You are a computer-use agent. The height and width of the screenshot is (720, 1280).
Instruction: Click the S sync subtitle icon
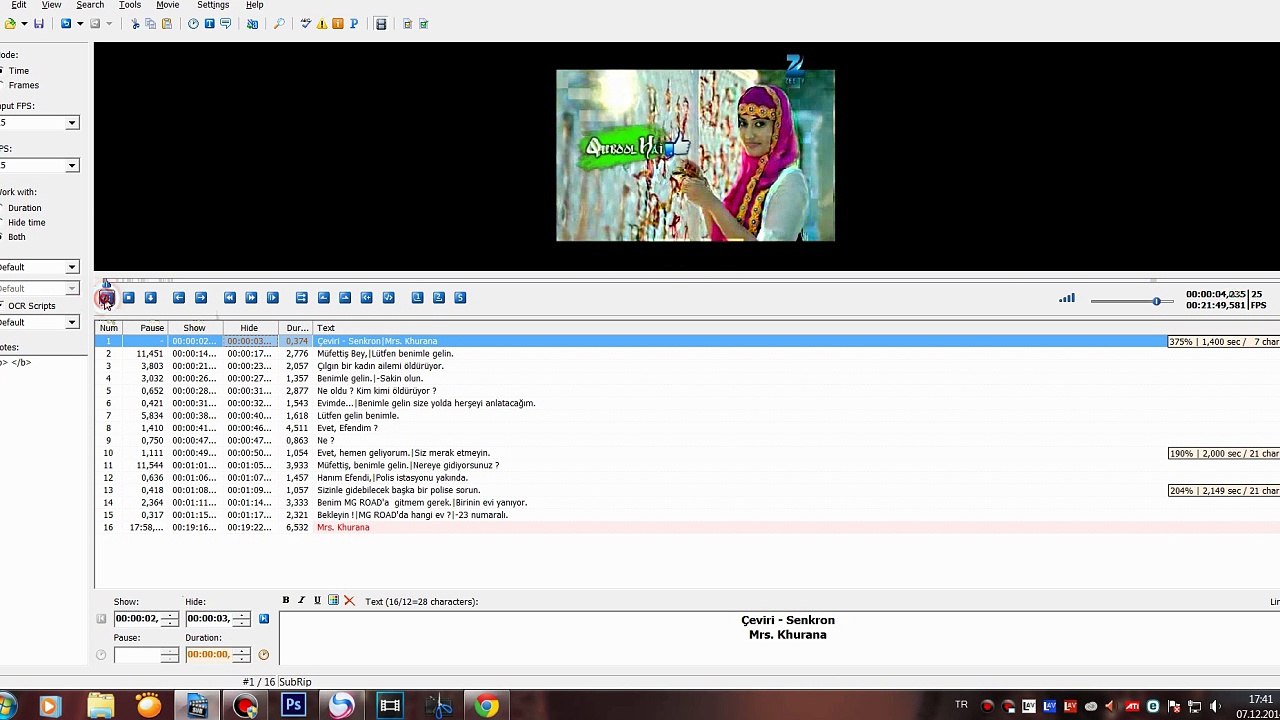460,298
